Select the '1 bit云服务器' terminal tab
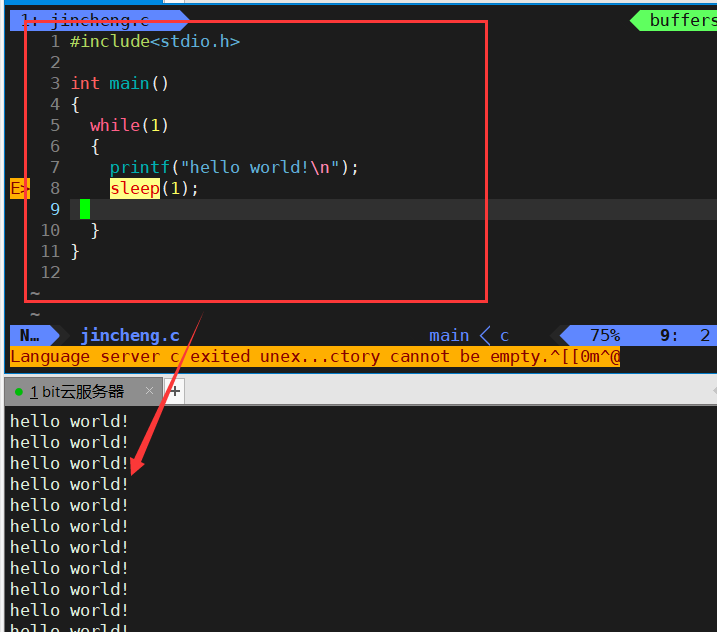This screenshot has height=632, width=717. 83,392
